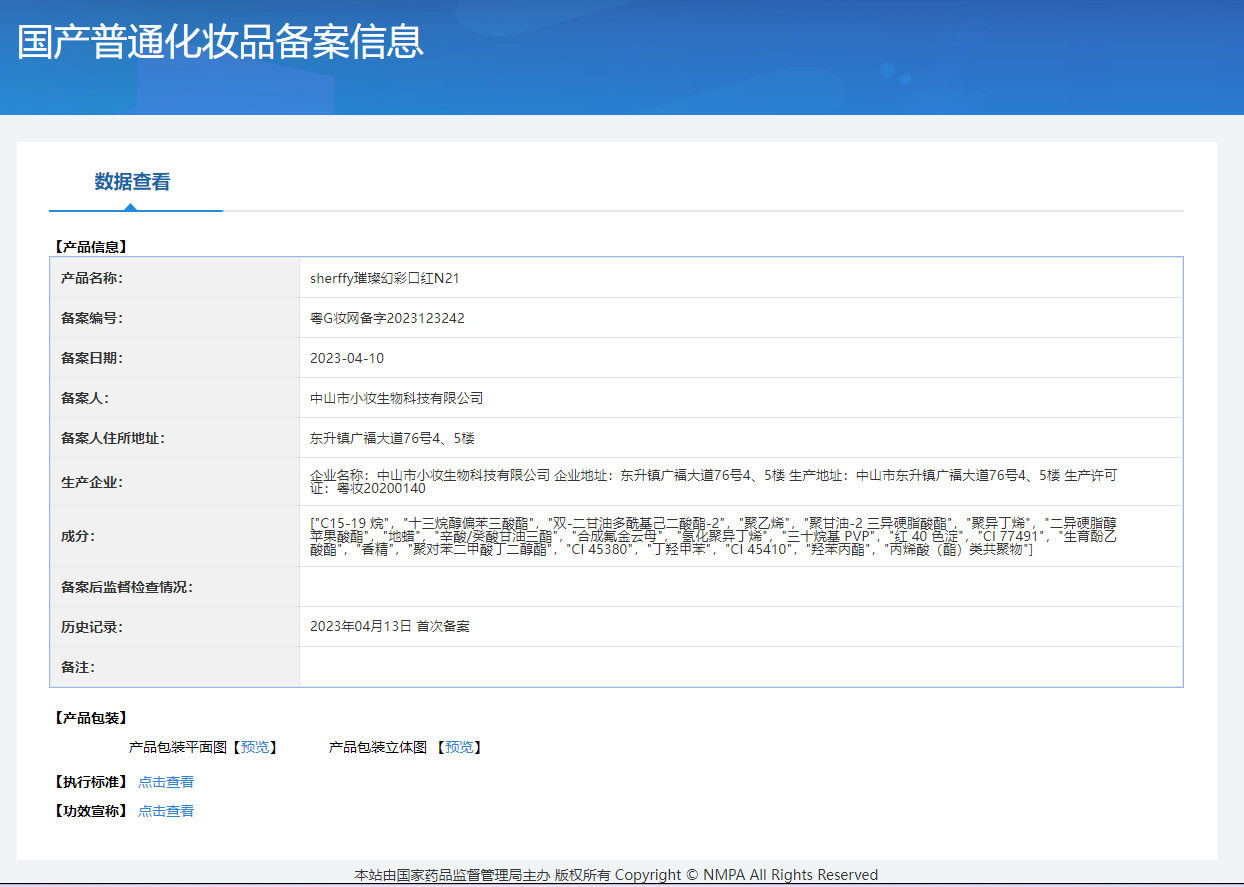The width and height of the screenshot is (1244, 887).
Task: Click the 【执行标准】 label
Action: [x=91, y=782]
